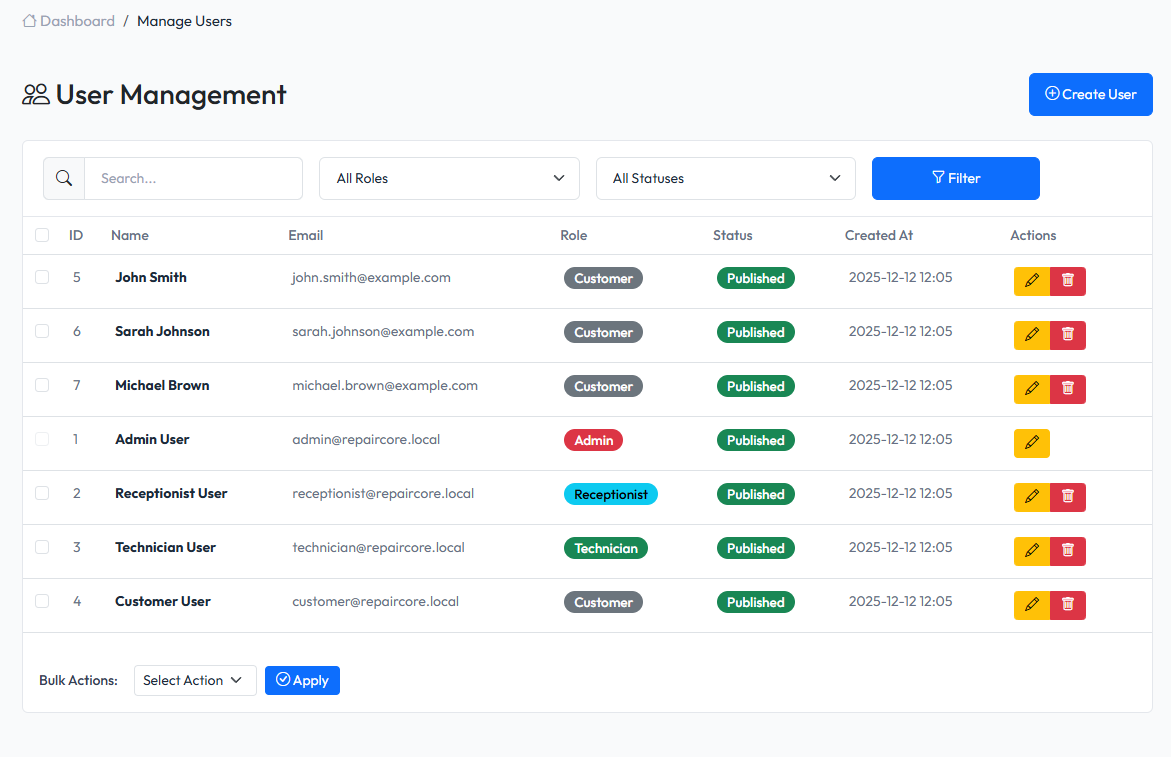Click the search magnifier icon
Image resolution: width=1171 pixels, height=757 pixels.
coord(63,178)
